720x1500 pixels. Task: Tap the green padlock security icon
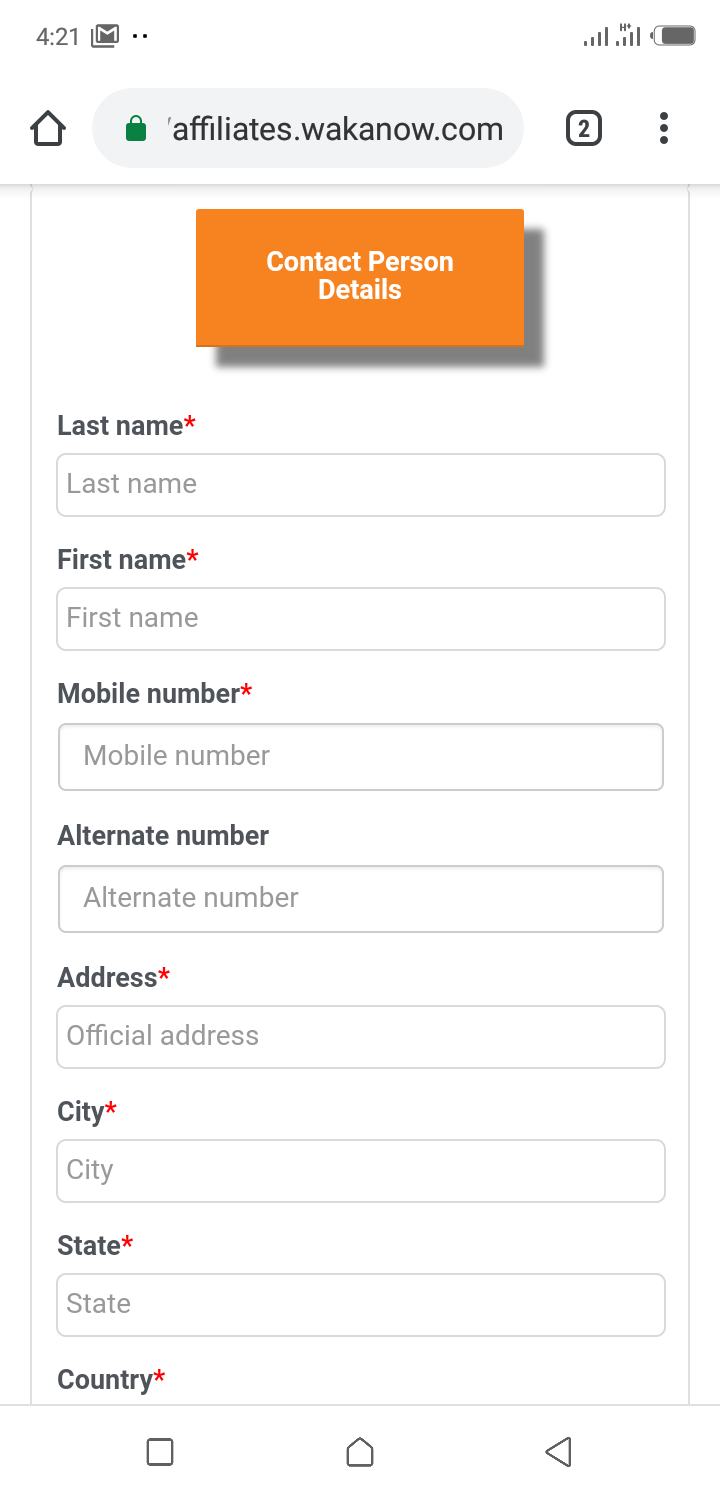[x=136, y=129]
